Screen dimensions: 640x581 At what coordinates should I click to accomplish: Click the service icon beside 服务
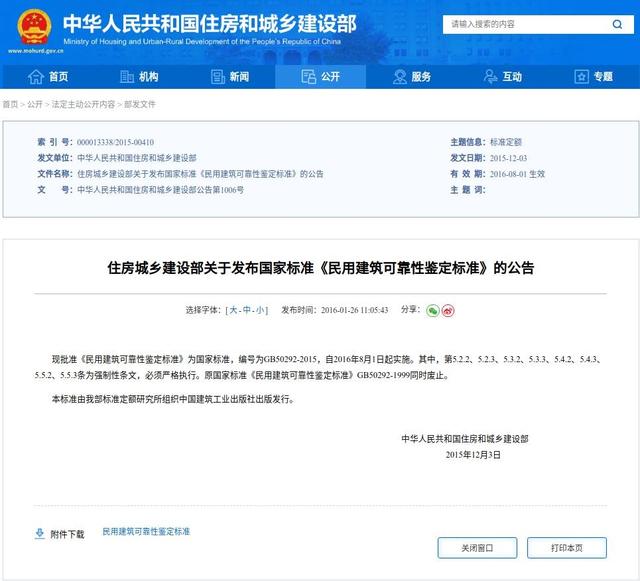pos(399,77)
